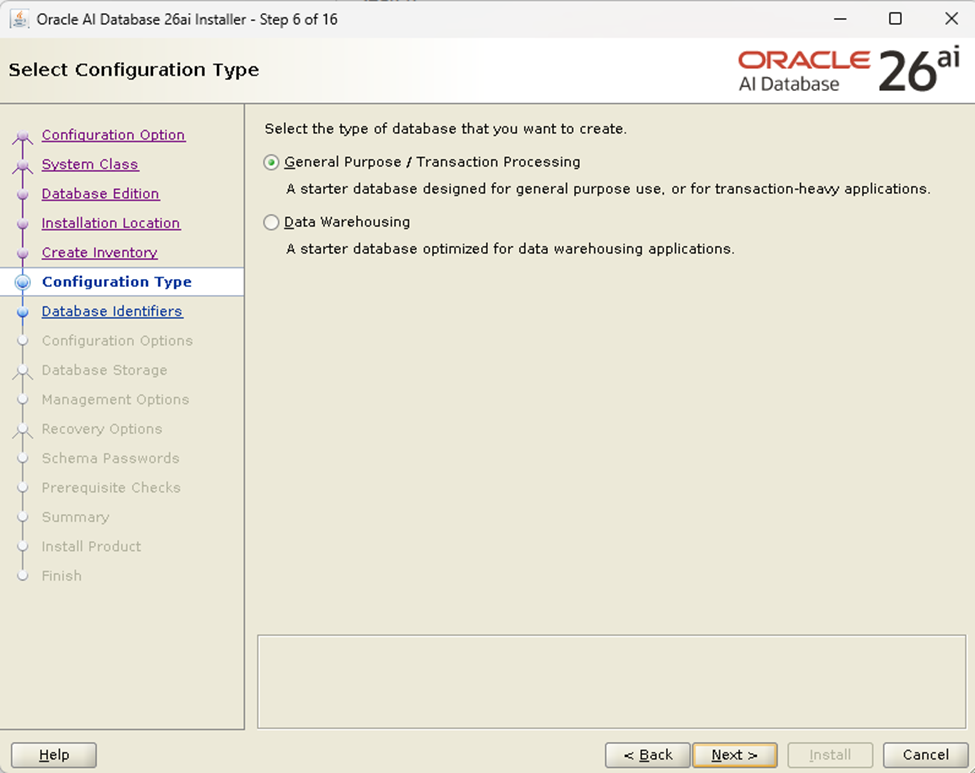The width and height of the screenshot is (975, 773).
Task: Jump to the Database Edition step
Action: [101, 193]
